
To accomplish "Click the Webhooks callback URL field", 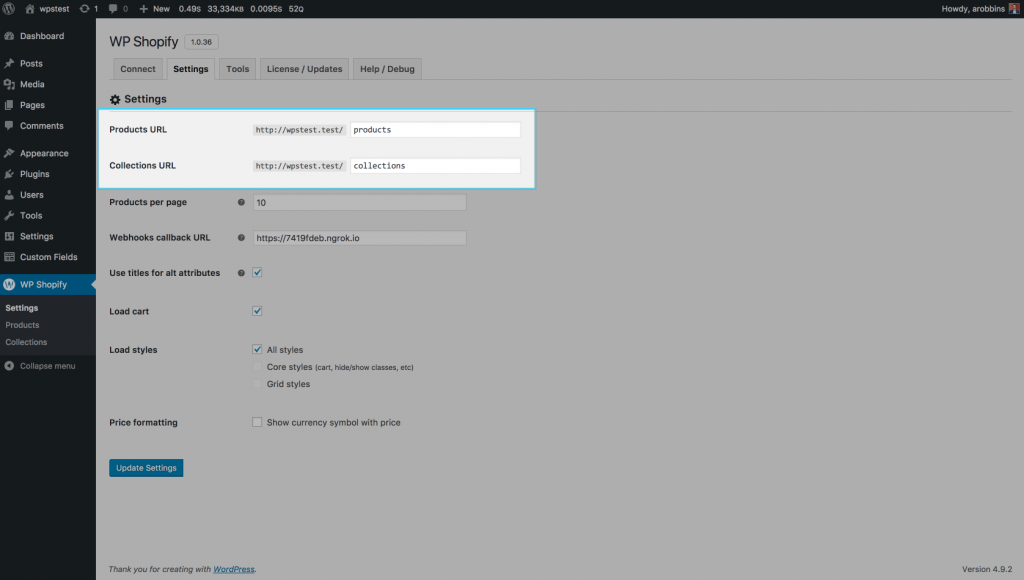I will (360, 238).
